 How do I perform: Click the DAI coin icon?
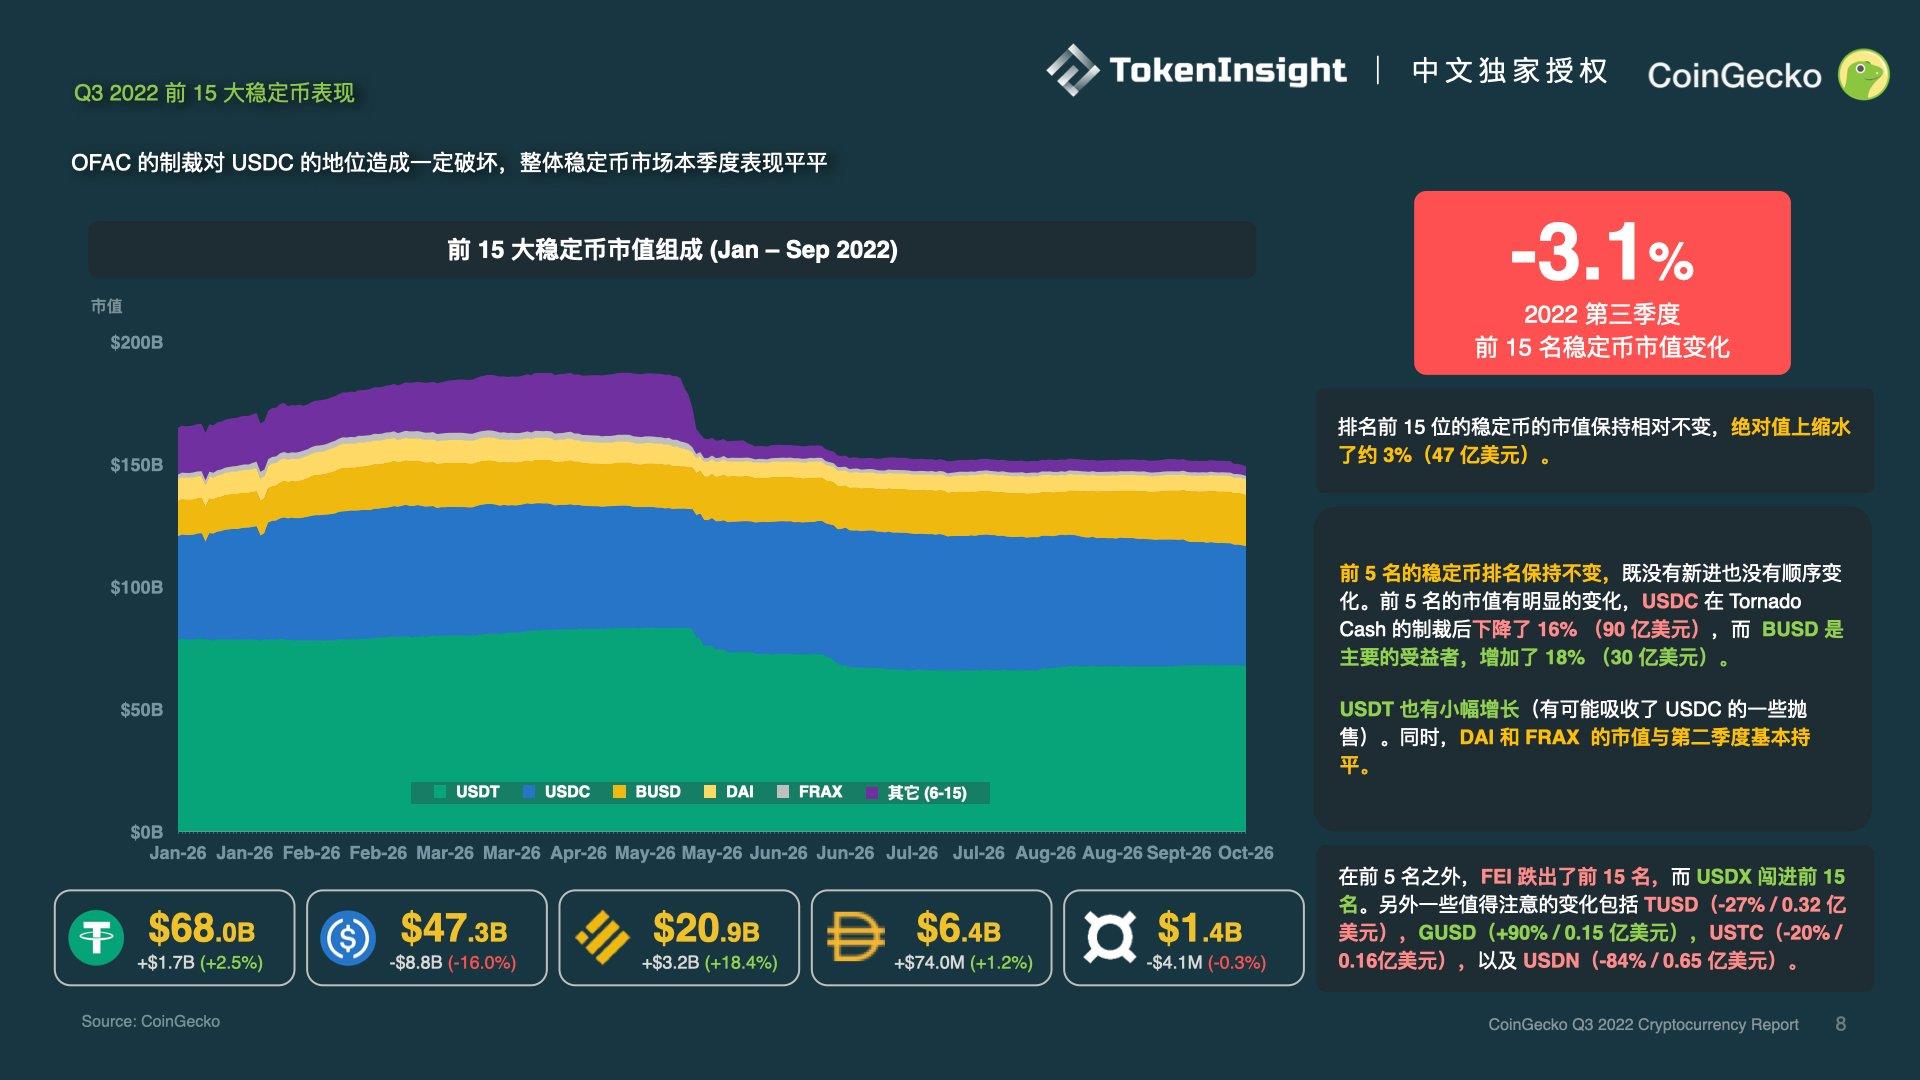pyautogui.click(x=851, y=937)
